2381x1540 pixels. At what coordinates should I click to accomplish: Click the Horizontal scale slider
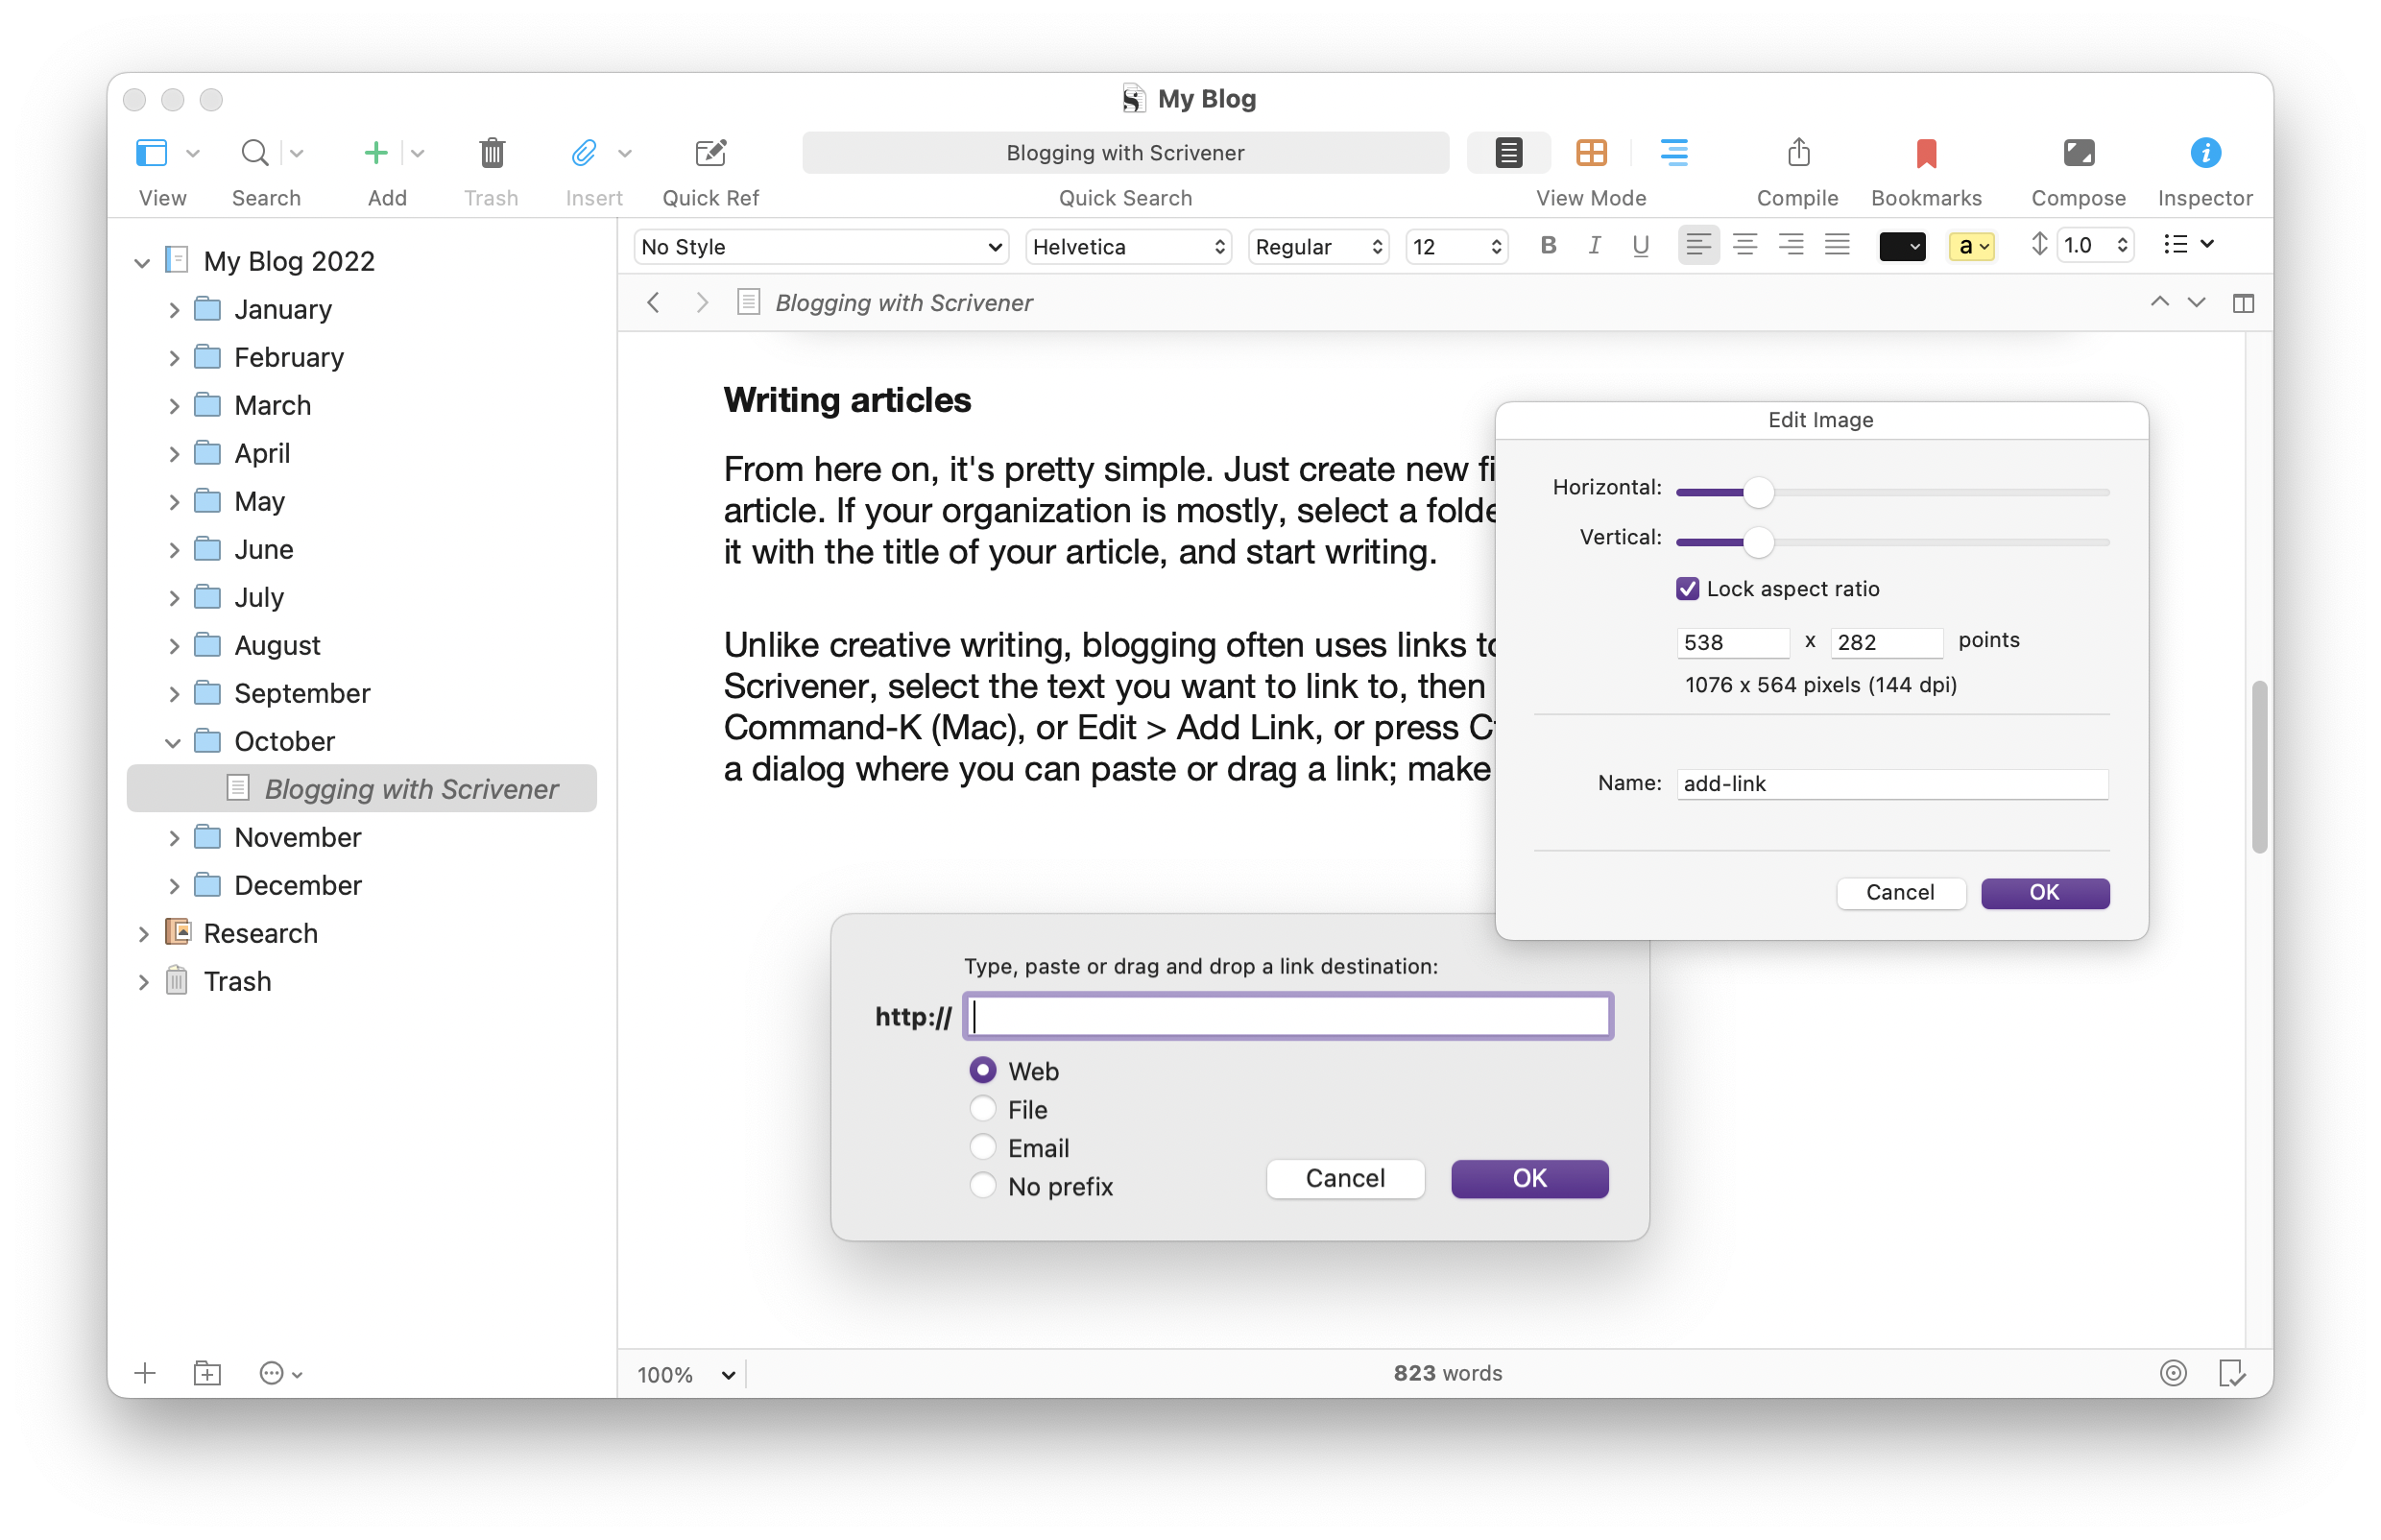pos(1757,492)
